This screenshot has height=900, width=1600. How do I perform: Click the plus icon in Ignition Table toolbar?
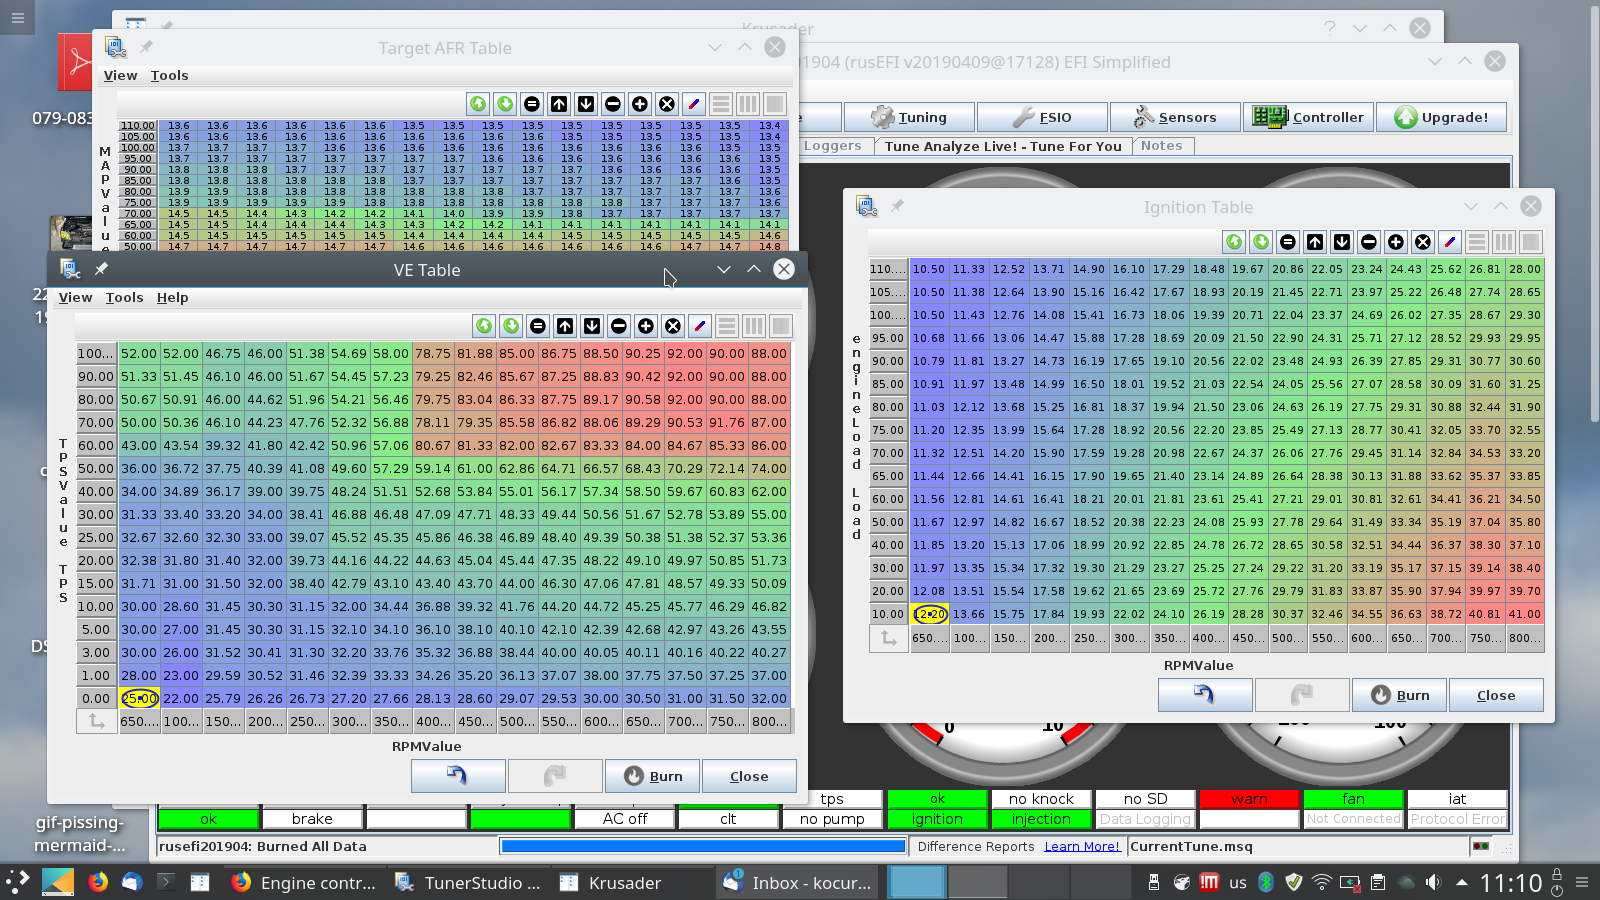click(x=1396, y=242)
